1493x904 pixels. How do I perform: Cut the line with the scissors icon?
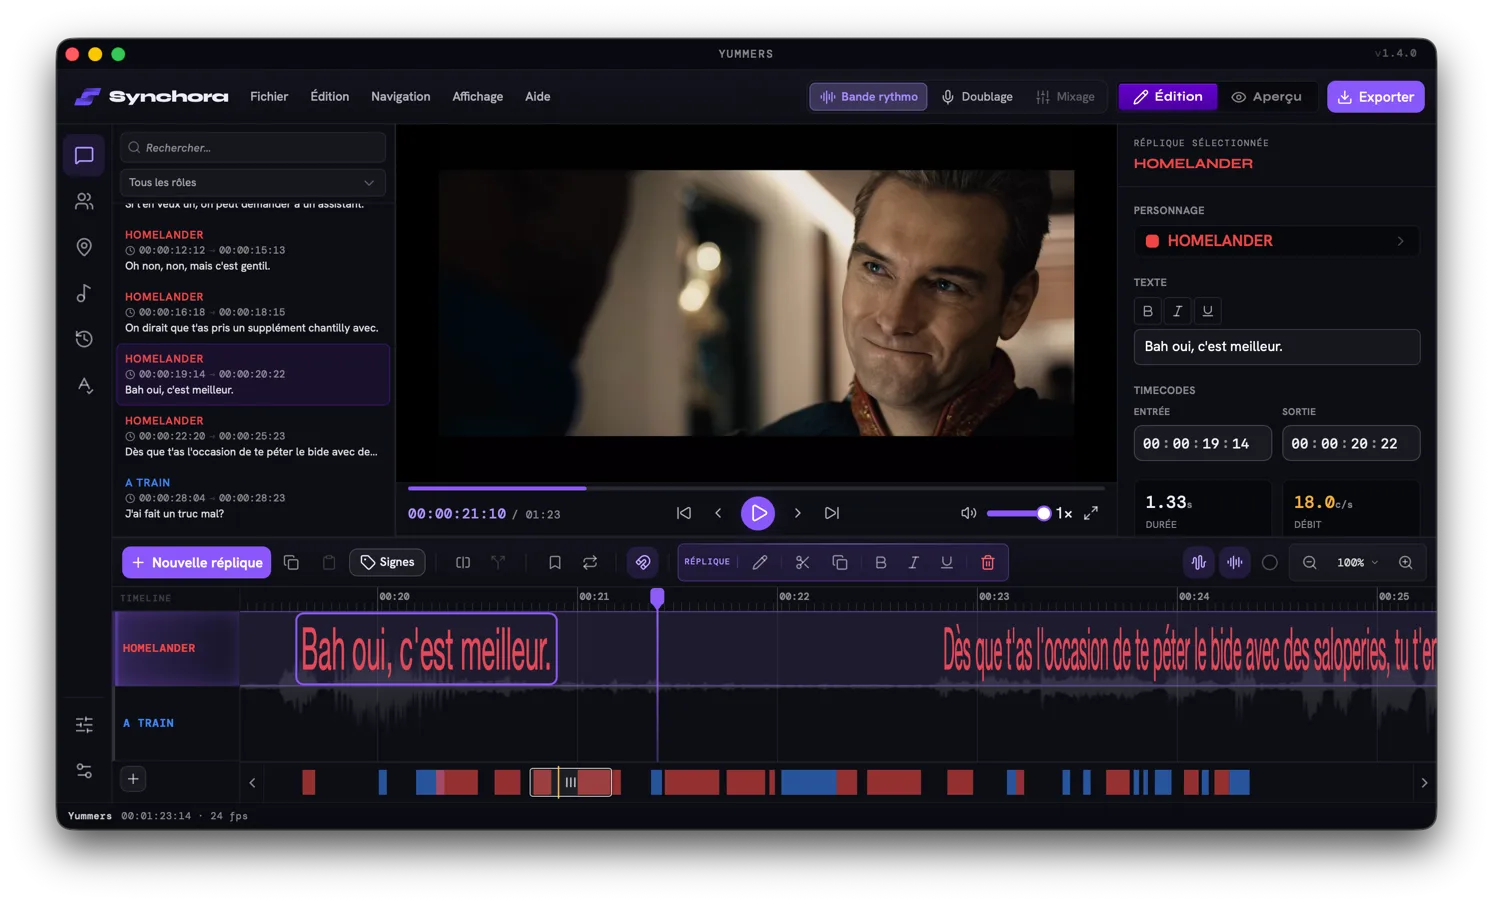click(802, 563)
